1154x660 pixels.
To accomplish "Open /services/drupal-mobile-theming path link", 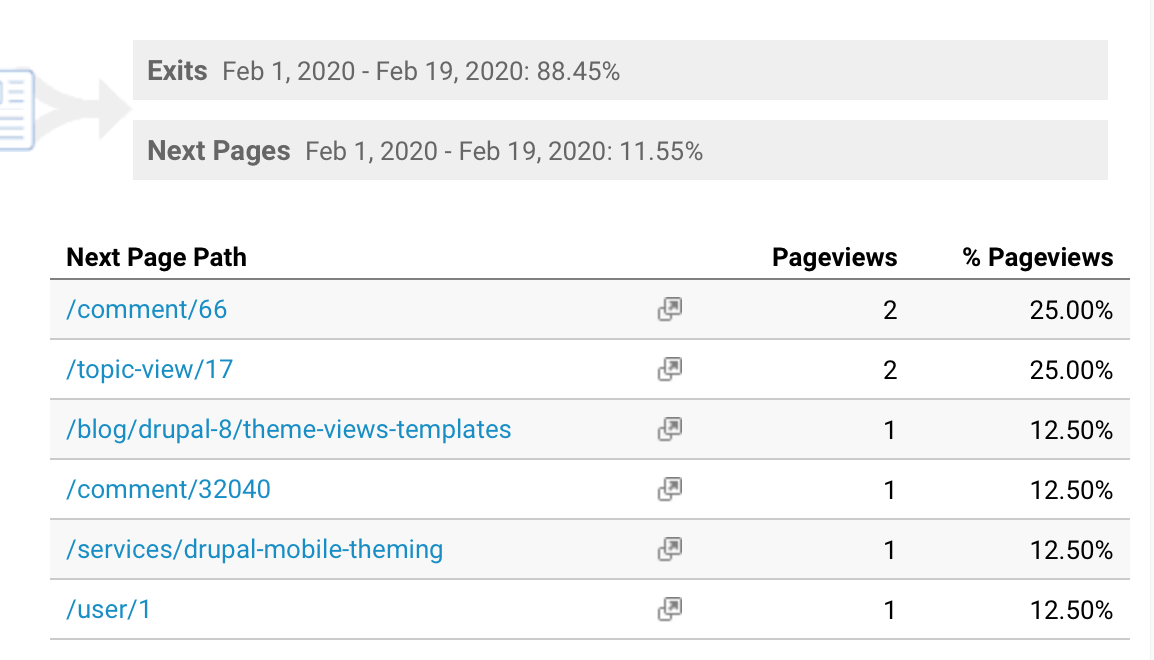I will click(255, 550).
